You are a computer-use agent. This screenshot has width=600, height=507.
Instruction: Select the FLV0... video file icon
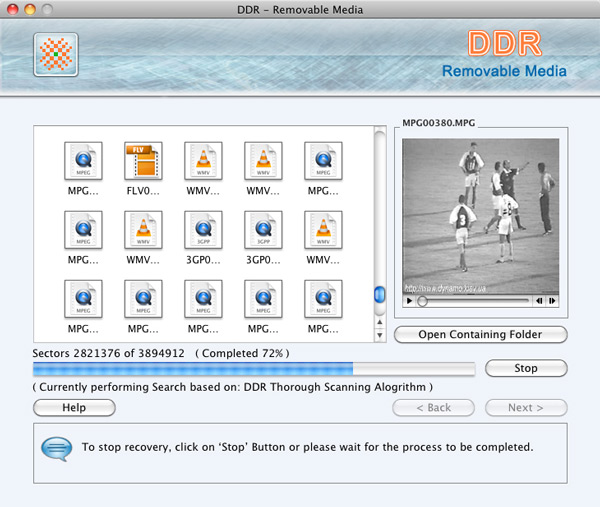tap(143, 161)
